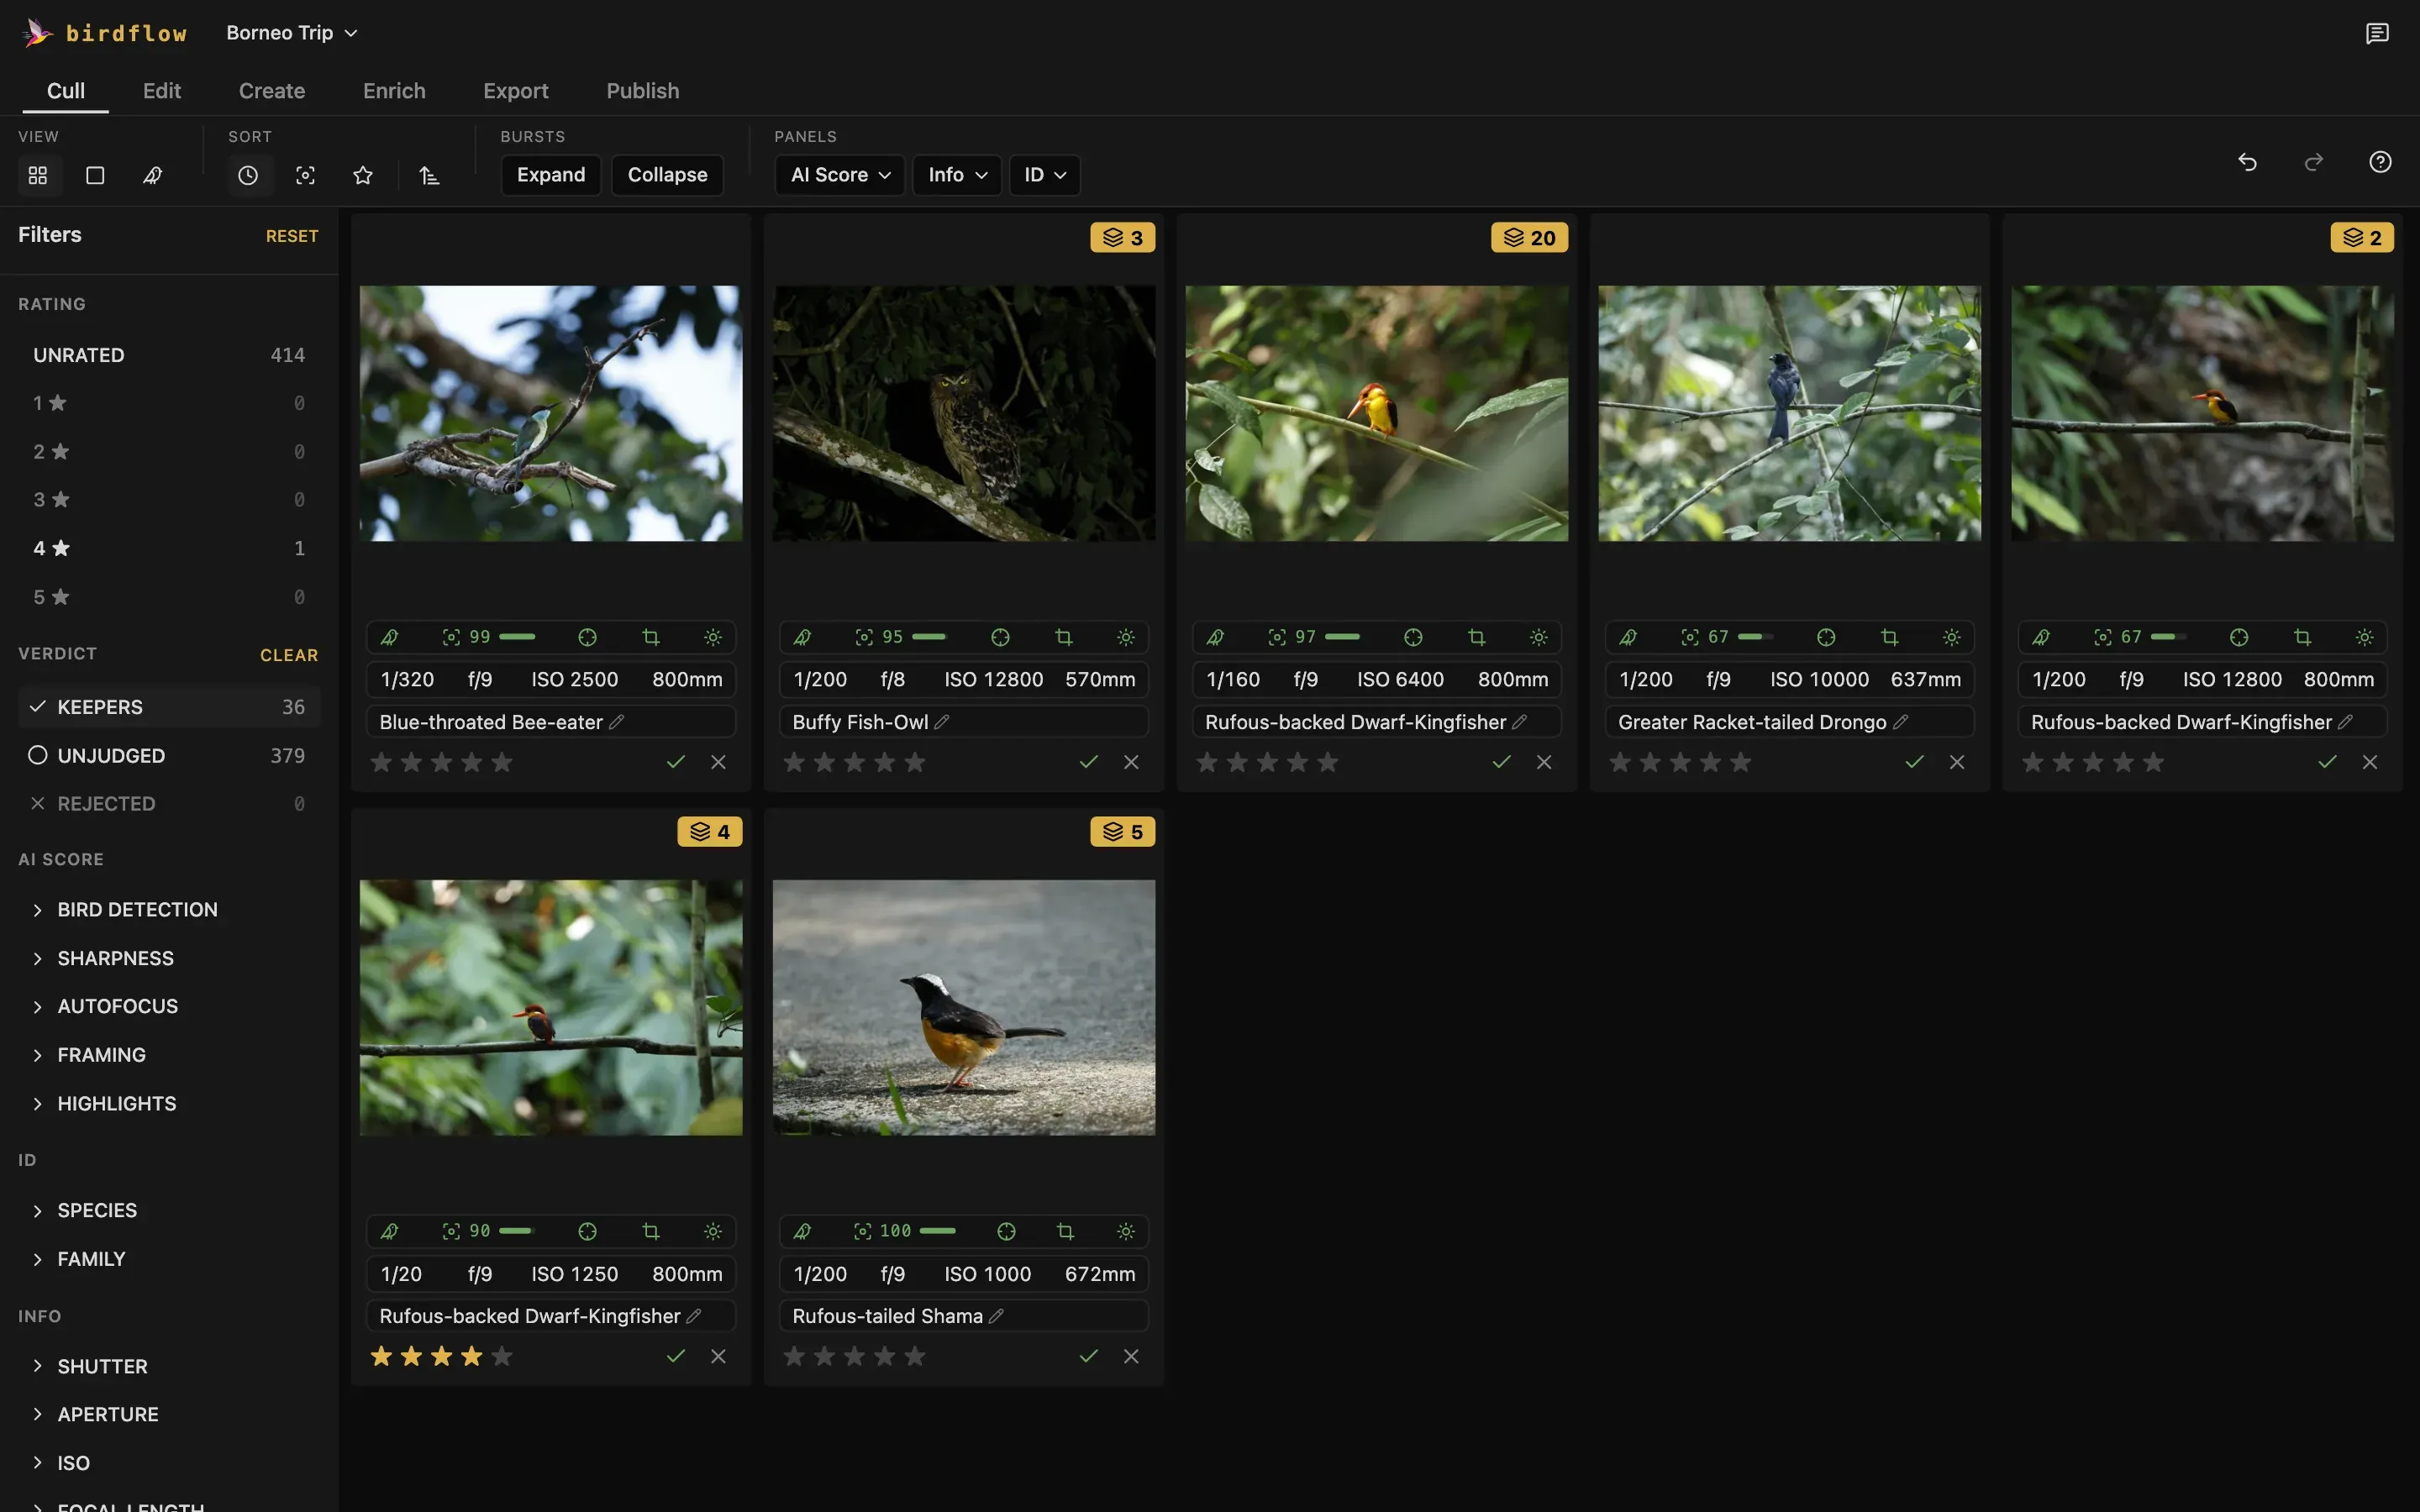Open the 20-photo burst stack badge

click(x=1529, y=238)
